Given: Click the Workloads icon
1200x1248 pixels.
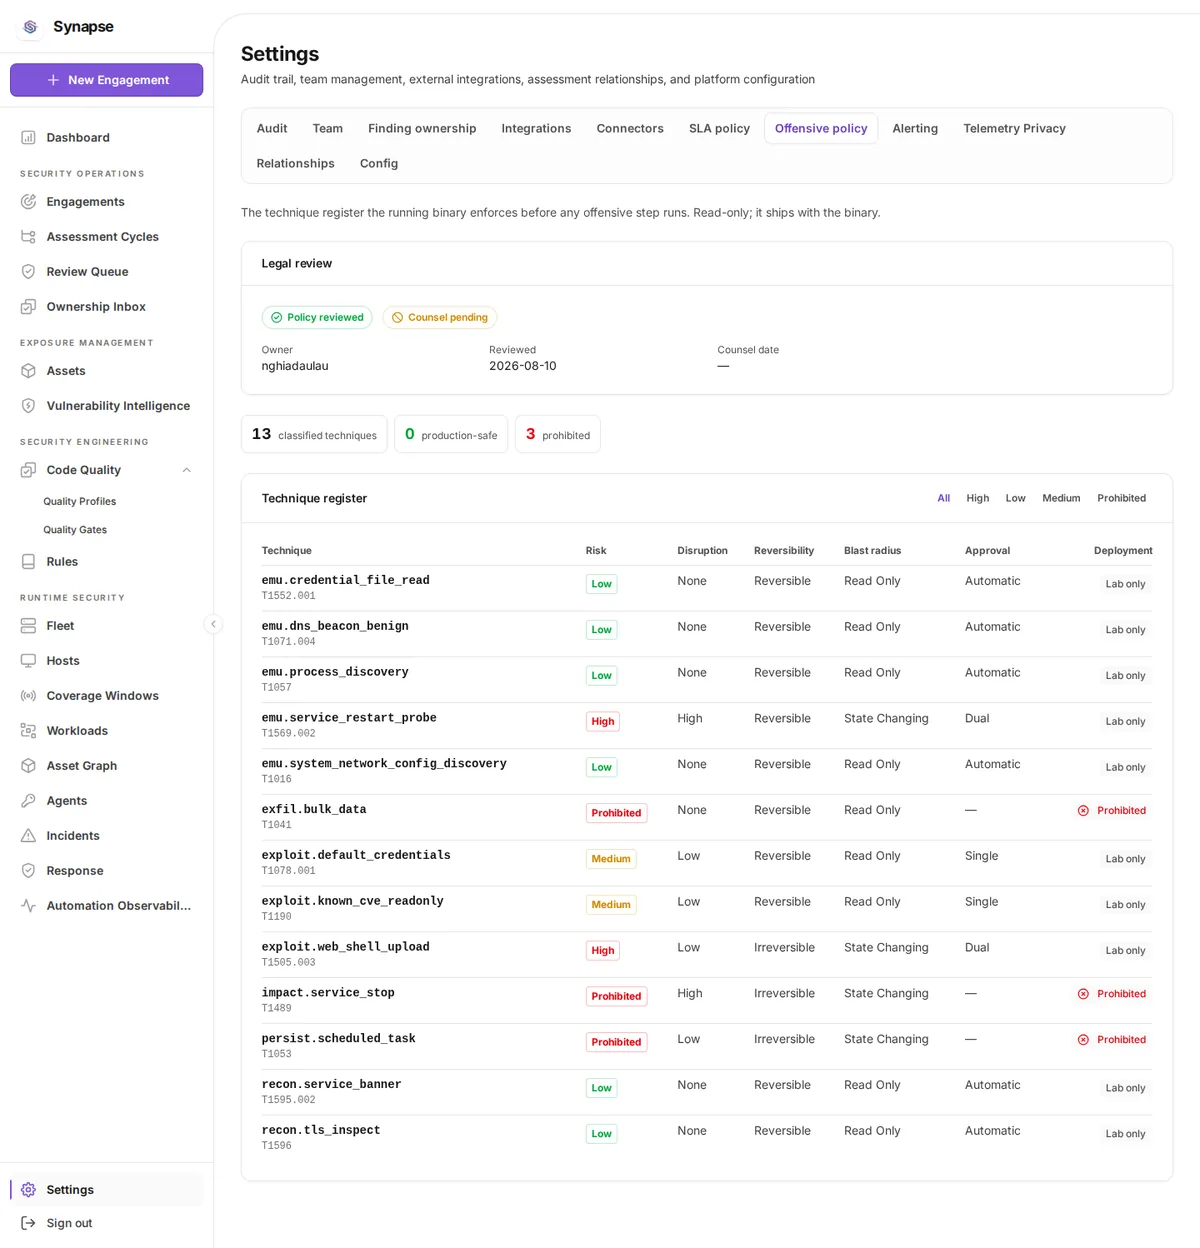Looking at the screenshot, I should 28,731.
